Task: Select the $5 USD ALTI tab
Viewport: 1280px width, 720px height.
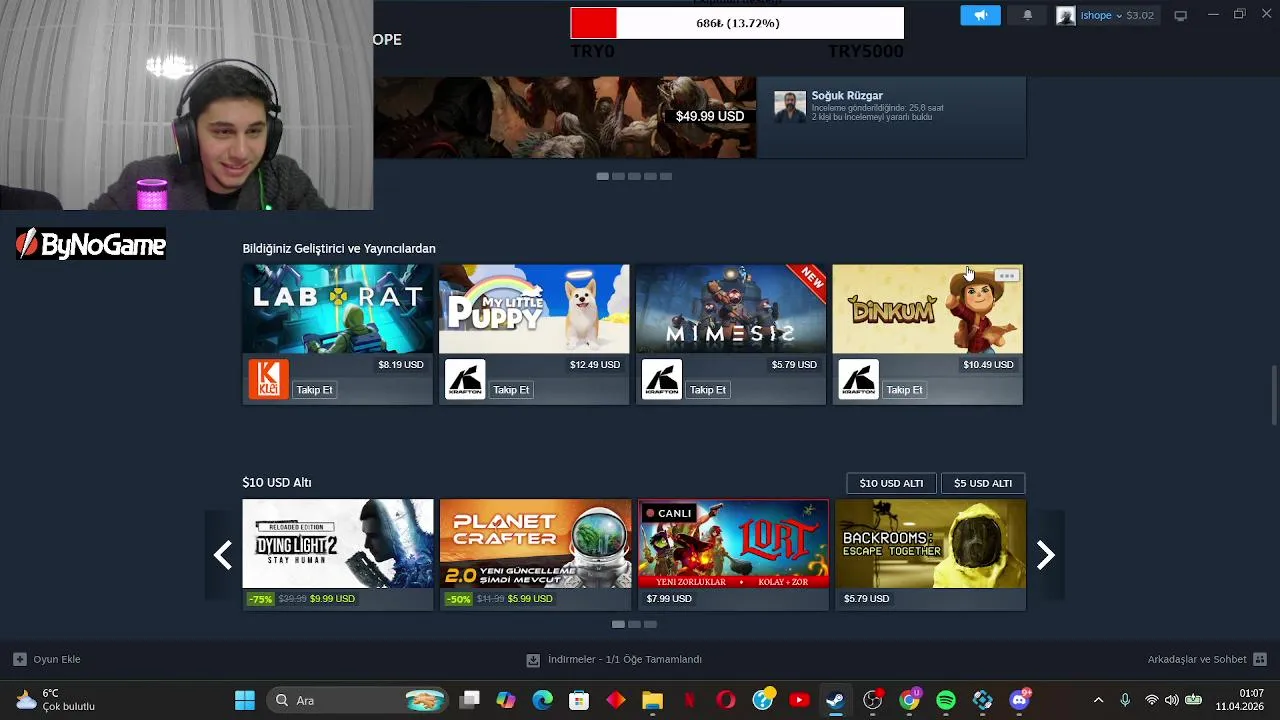Action: [983, 483]
